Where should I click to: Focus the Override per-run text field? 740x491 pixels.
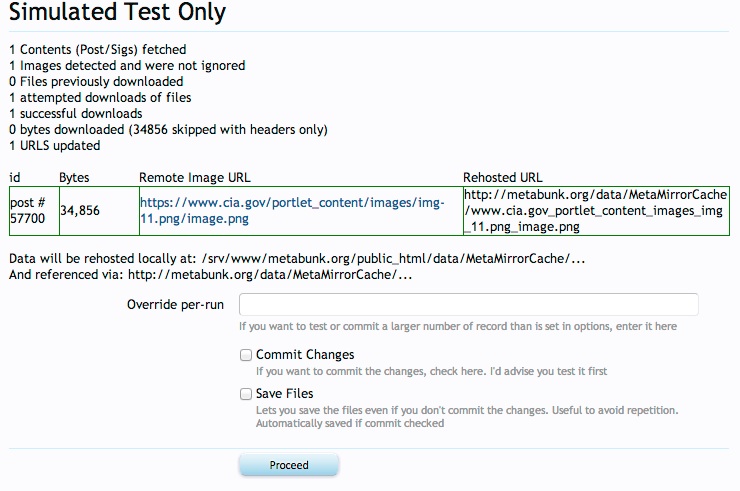tap(468, 305)
